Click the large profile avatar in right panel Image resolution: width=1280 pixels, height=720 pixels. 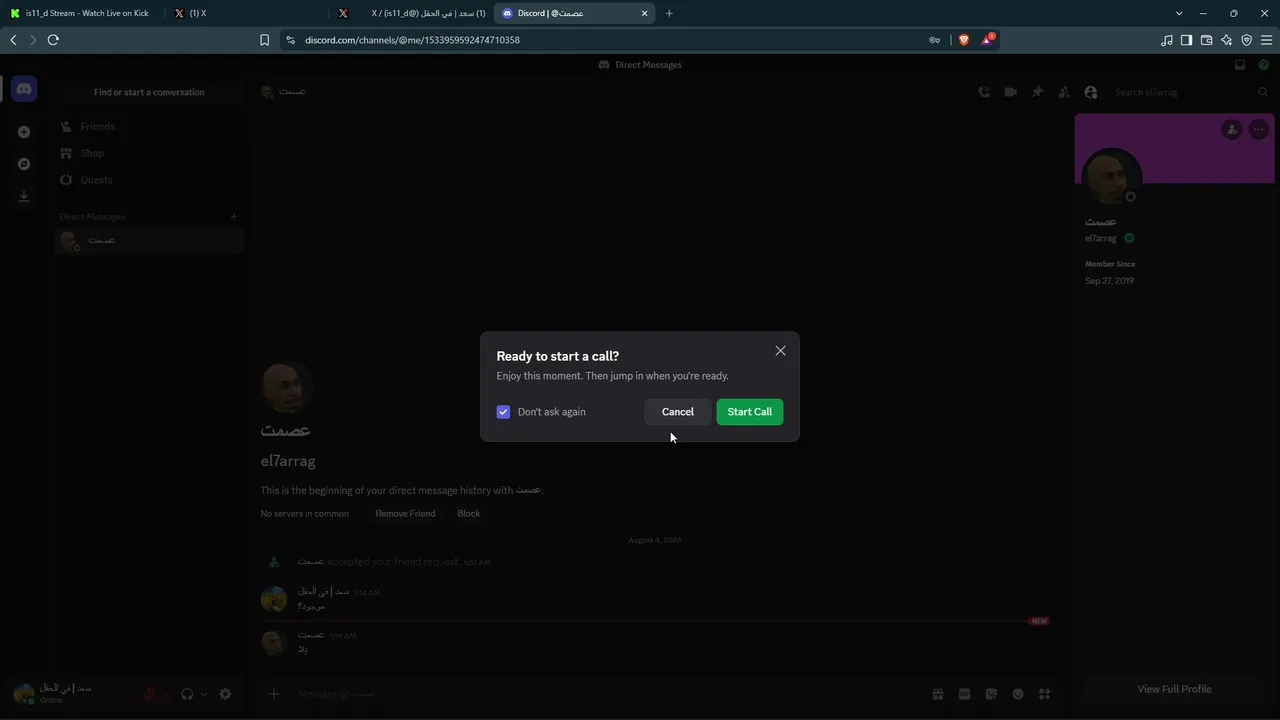pos(1111,178)
